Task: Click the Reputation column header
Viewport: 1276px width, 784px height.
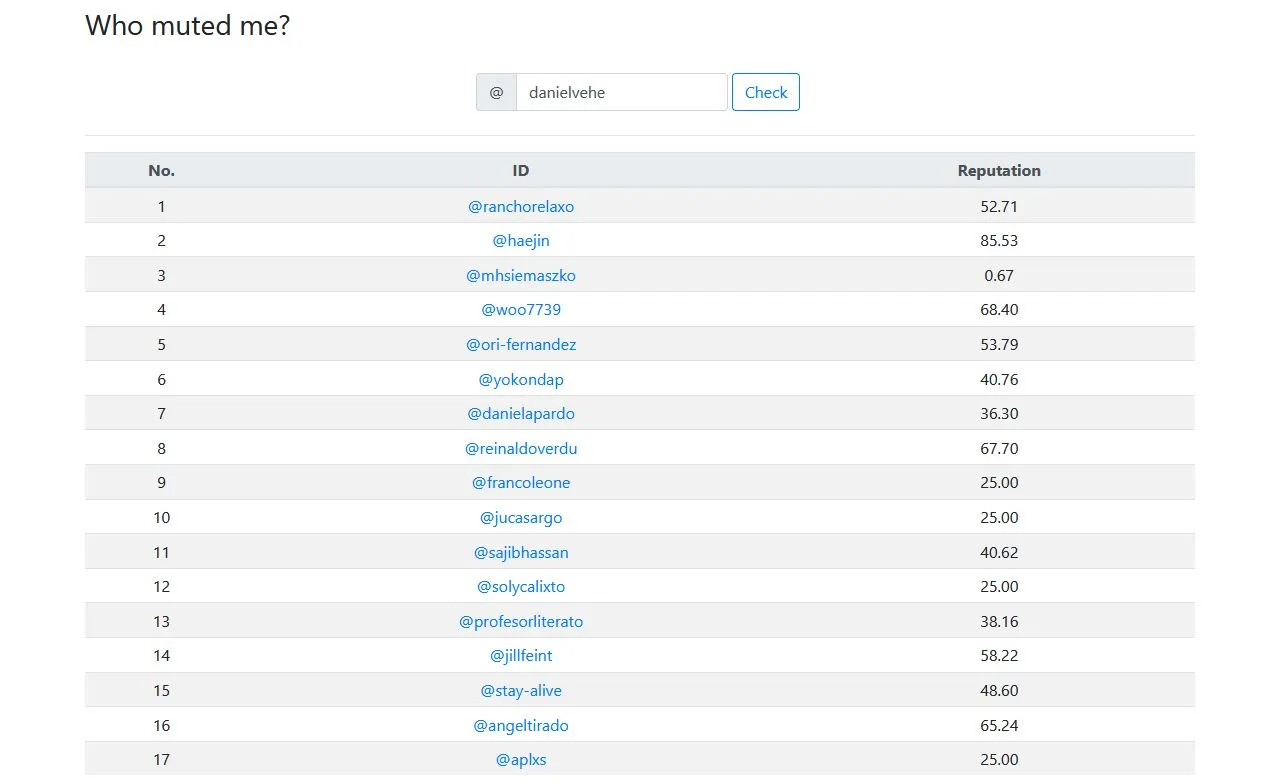Action: [999, 171]
